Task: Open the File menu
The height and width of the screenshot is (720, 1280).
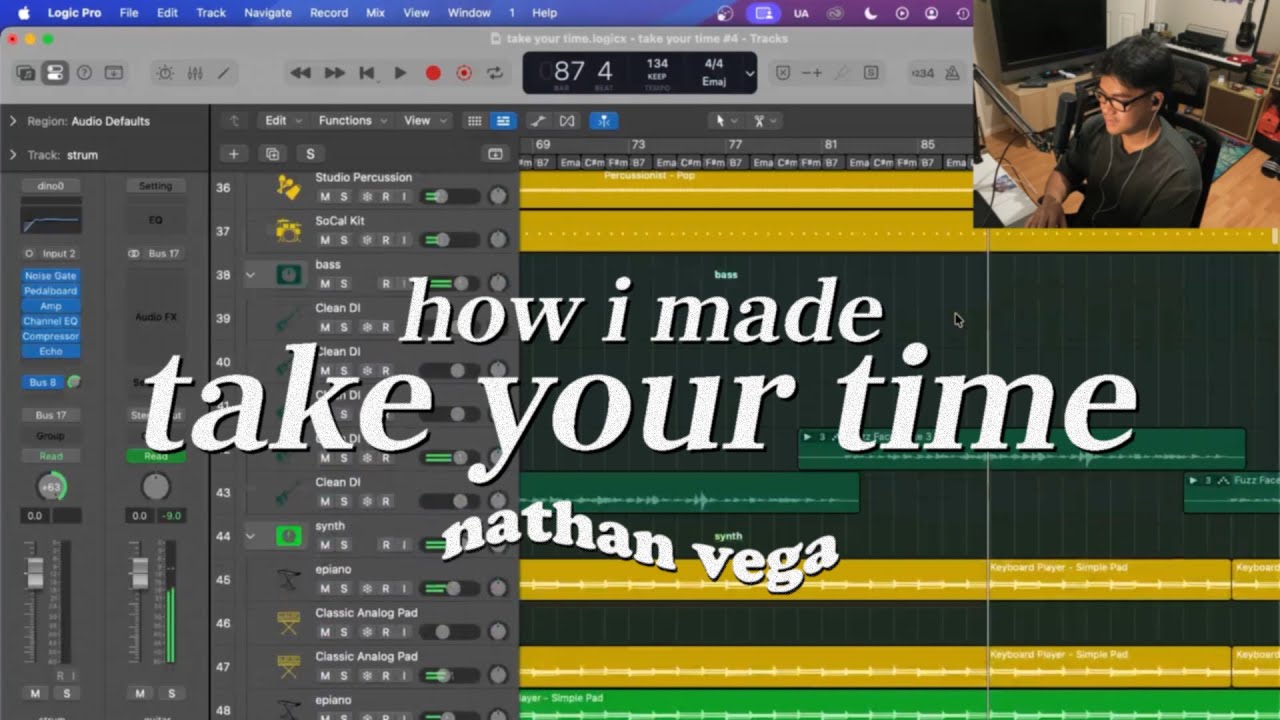Action: pos(129,13)
